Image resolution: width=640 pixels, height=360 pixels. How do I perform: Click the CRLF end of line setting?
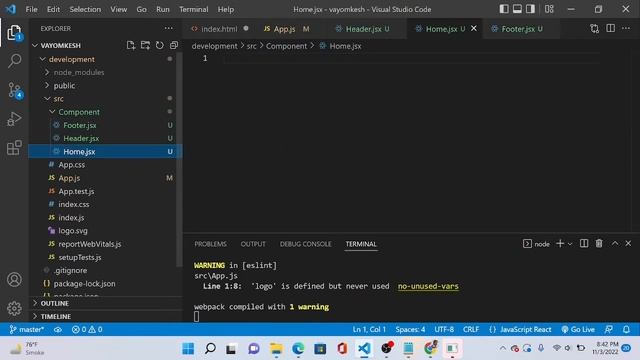pos(471,329)
